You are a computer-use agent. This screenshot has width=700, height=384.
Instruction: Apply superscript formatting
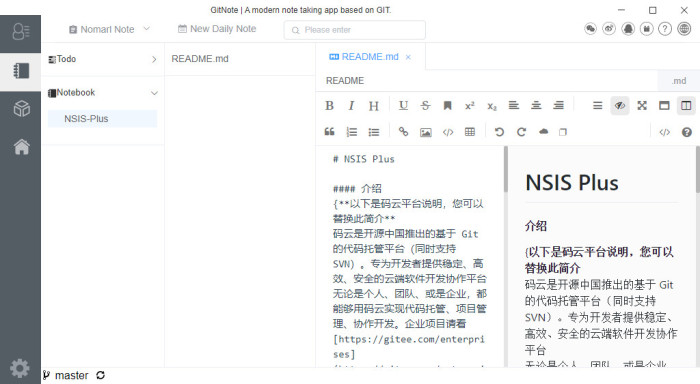[x=470, y=106]
